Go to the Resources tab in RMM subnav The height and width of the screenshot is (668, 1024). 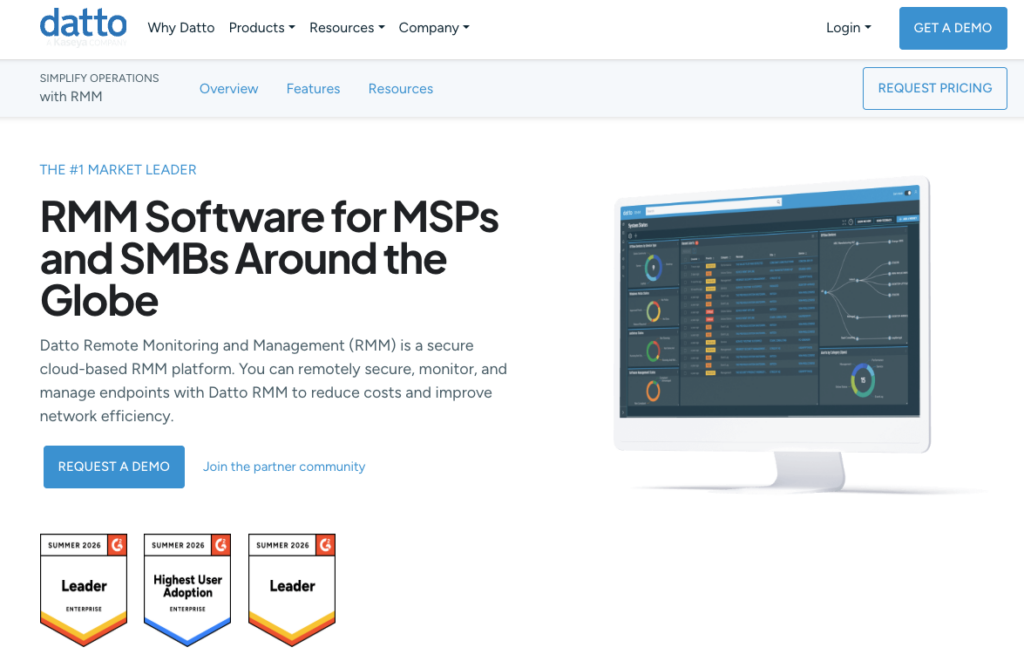click(400, 89)
